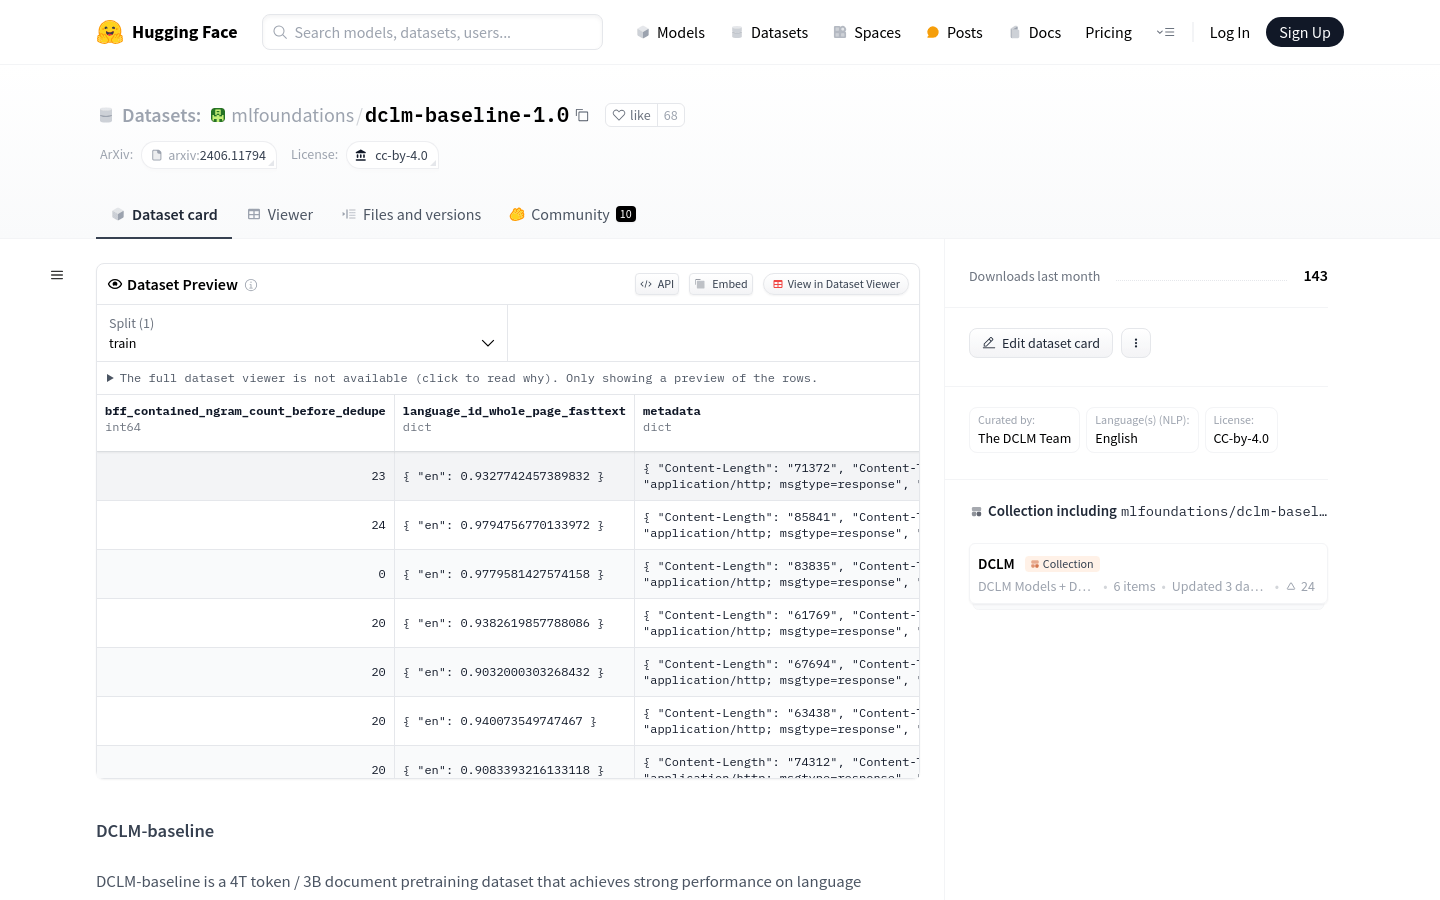1440x900 pixels.
Task: Click the Downloads last month 143 value
Action: [1315, 276]
